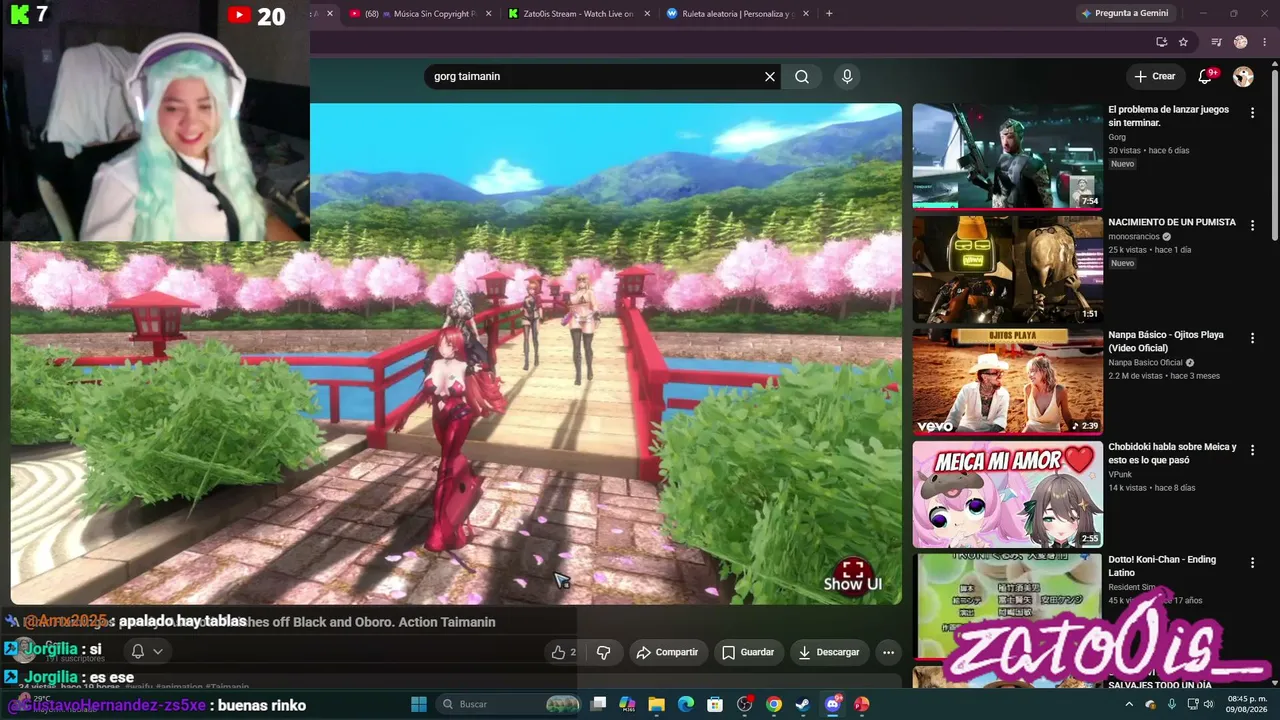
Task: Click the 'Crear' button
Action: pos(1155,76)
